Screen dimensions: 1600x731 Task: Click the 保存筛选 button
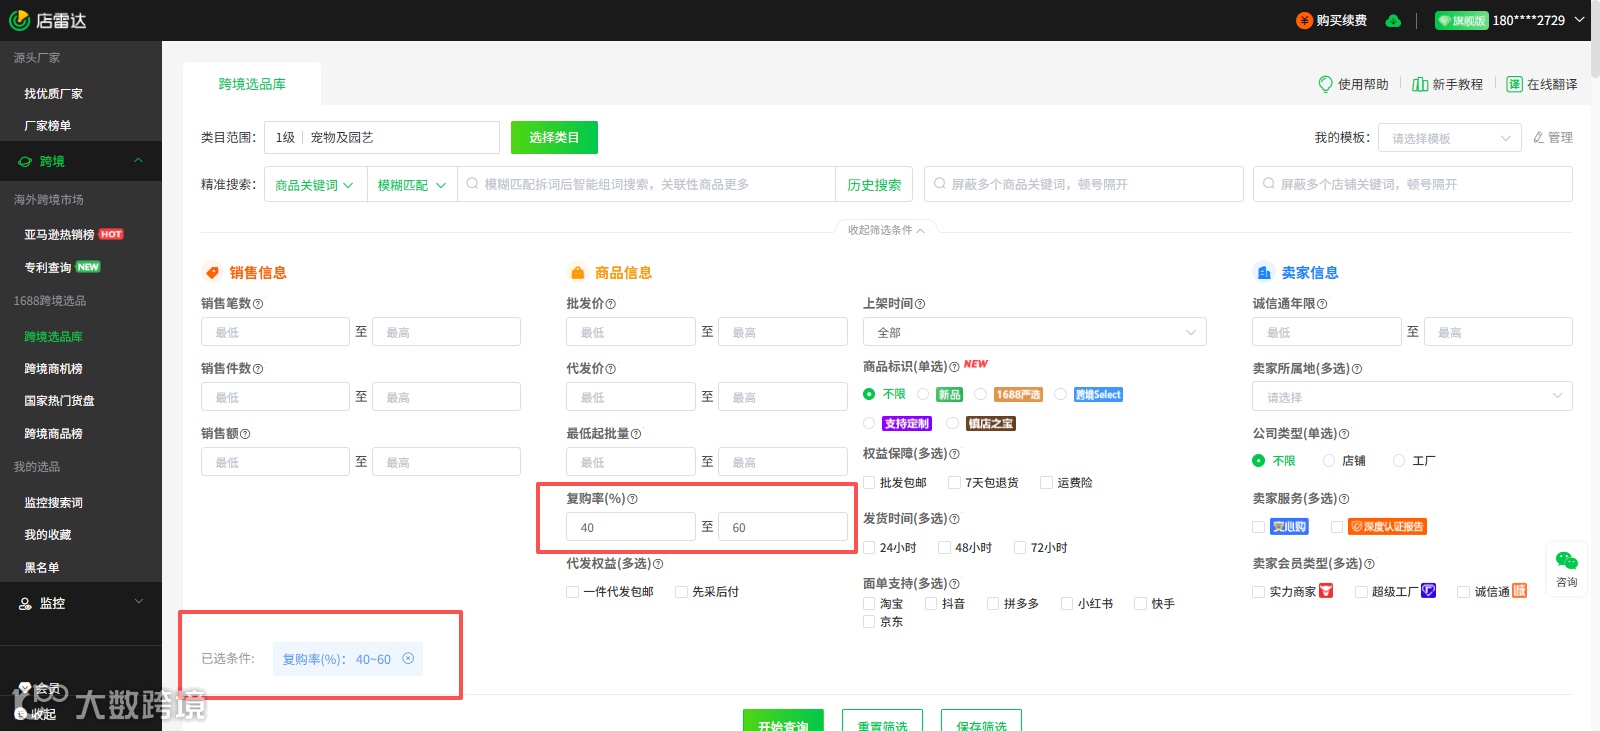(x=981, y=720)
